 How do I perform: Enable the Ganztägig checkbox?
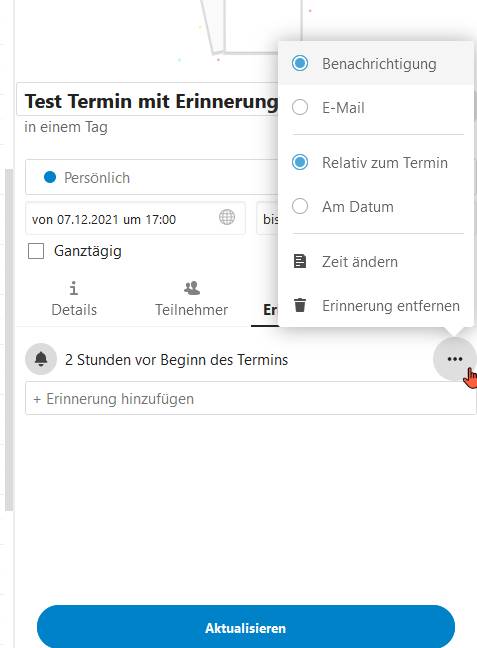36,251
